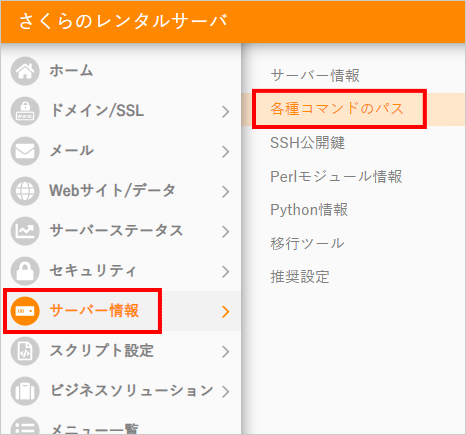
Task: Click the server status chart icon
Action: coord(25,231)
